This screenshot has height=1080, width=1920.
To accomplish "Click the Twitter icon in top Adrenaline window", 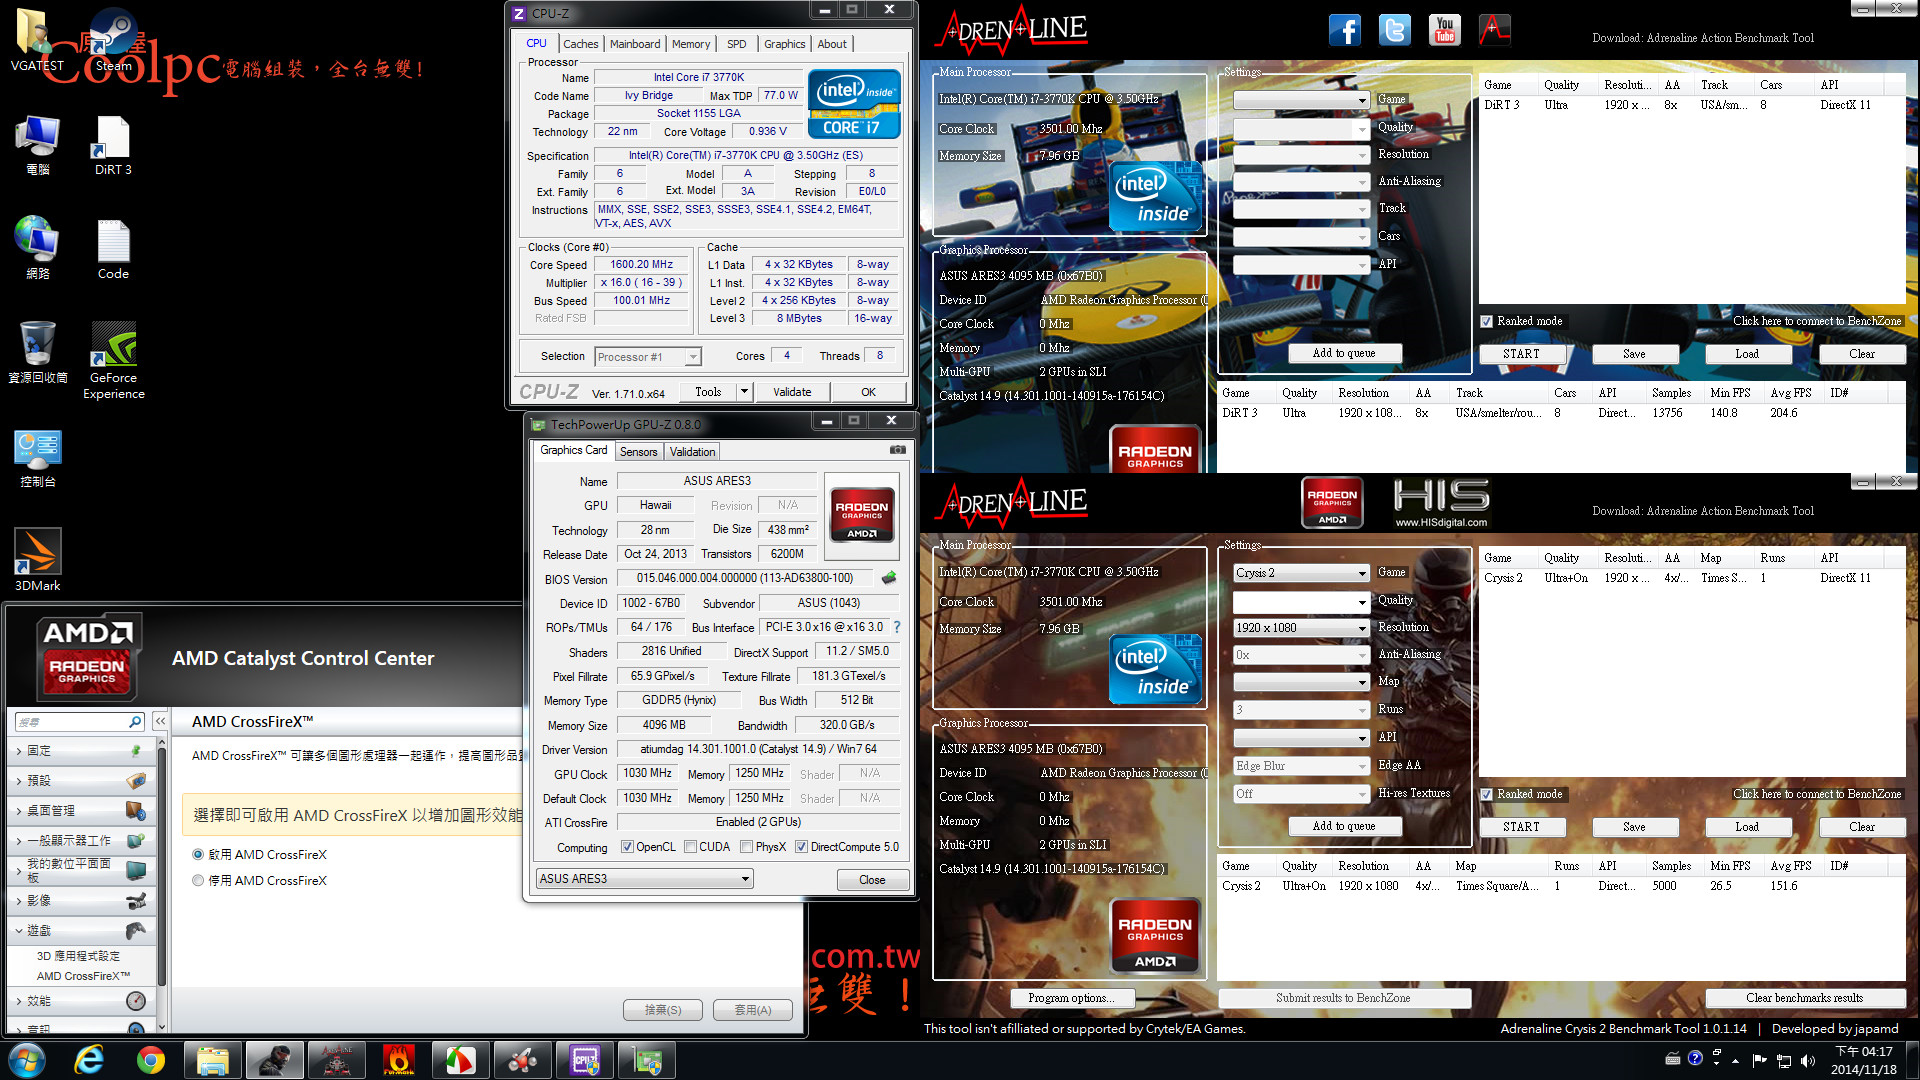I will pyautogui.click(x=1395, y=30).
